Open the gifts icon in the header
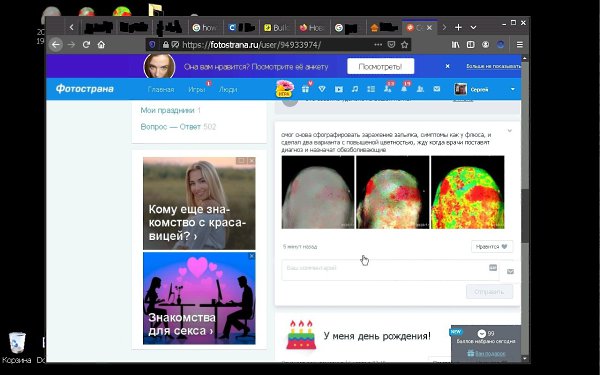Image resolution: width=600 pixels, height=375 pixels. point(305,89)
